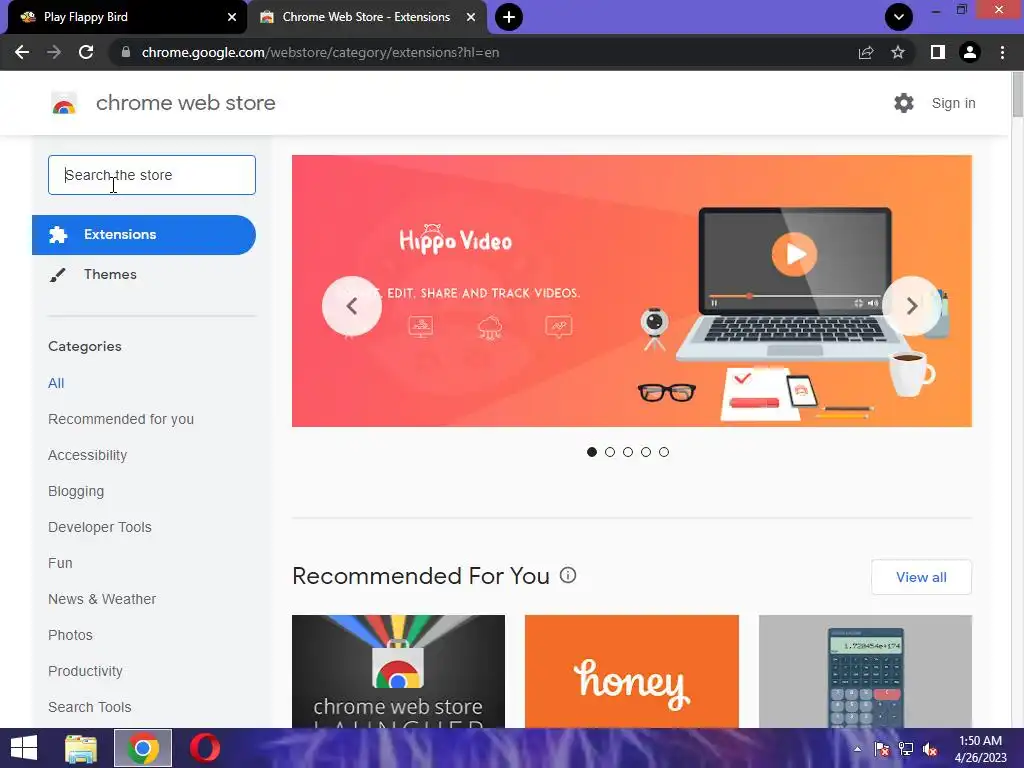Select the first carousel dot
The width and height of the screenshot is (1024, 768).
592,452
